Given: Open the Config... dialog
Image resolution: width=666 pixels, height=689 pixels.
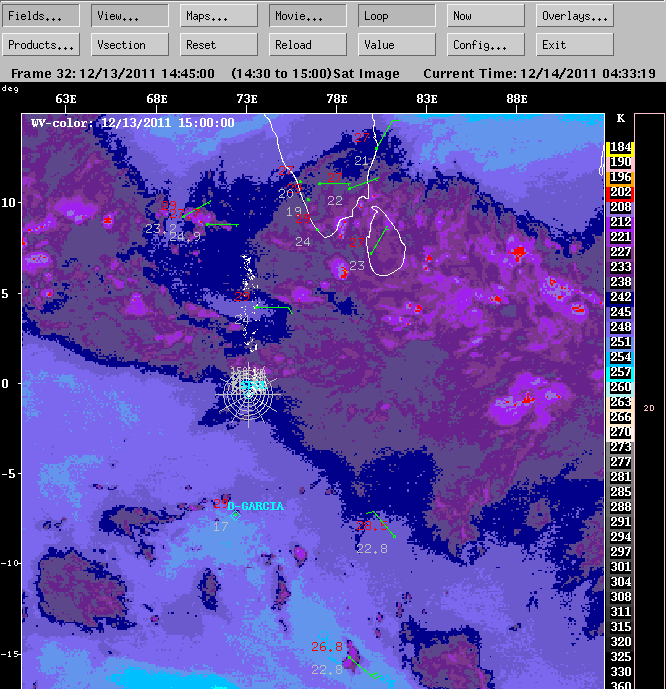Looking at the screenshot, I should click(485, 45).
